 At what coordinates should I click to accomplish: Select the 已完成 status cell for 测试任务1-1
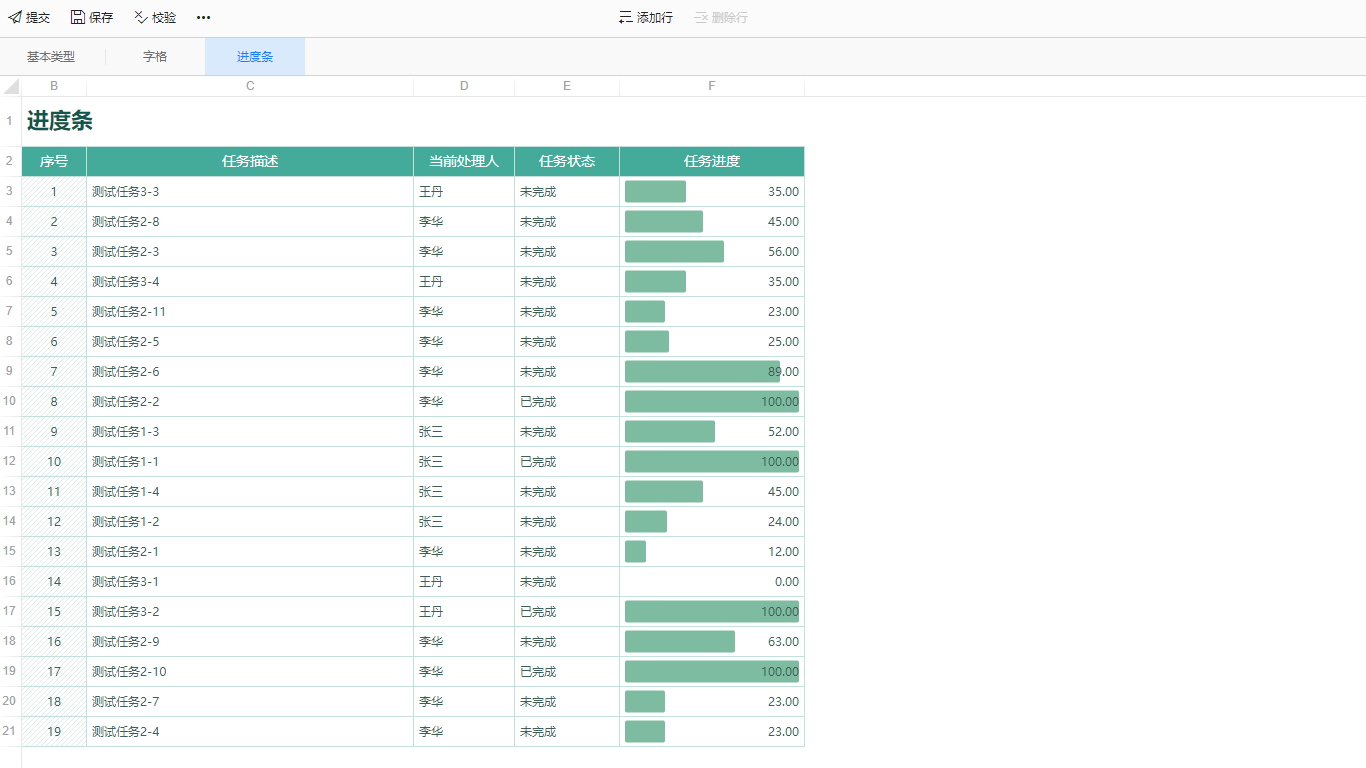(566, 462)
